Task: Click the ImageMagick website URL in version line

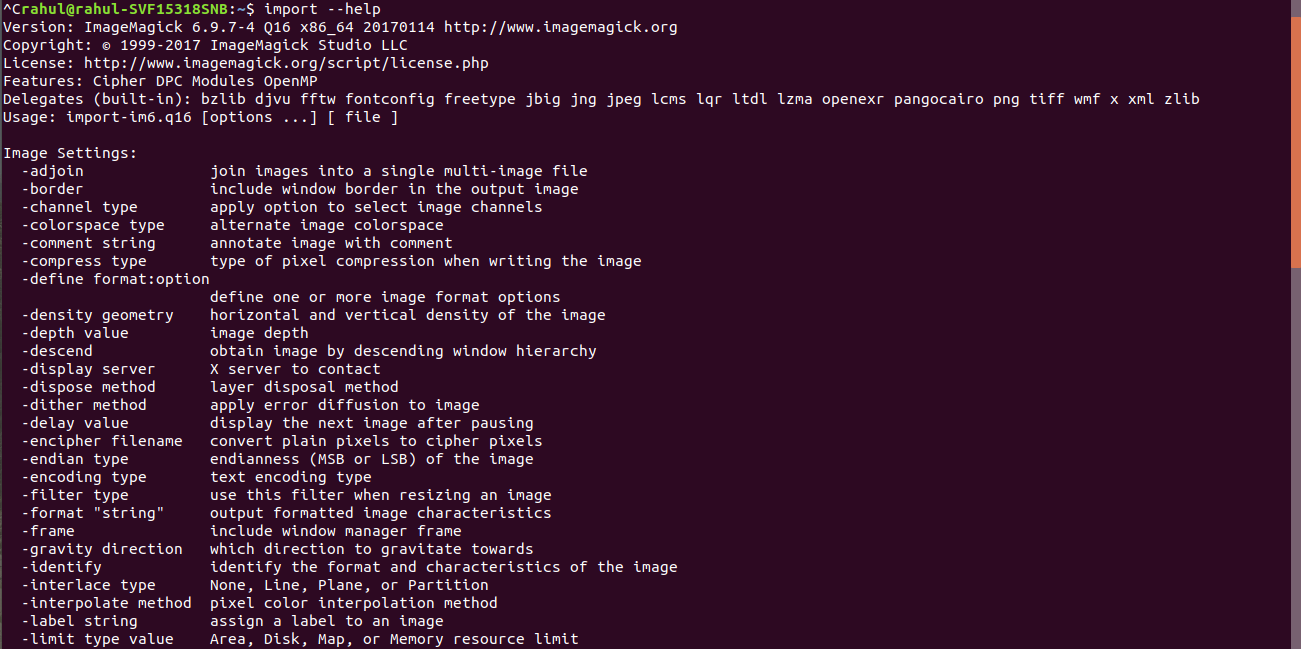Action: [561, 27]
